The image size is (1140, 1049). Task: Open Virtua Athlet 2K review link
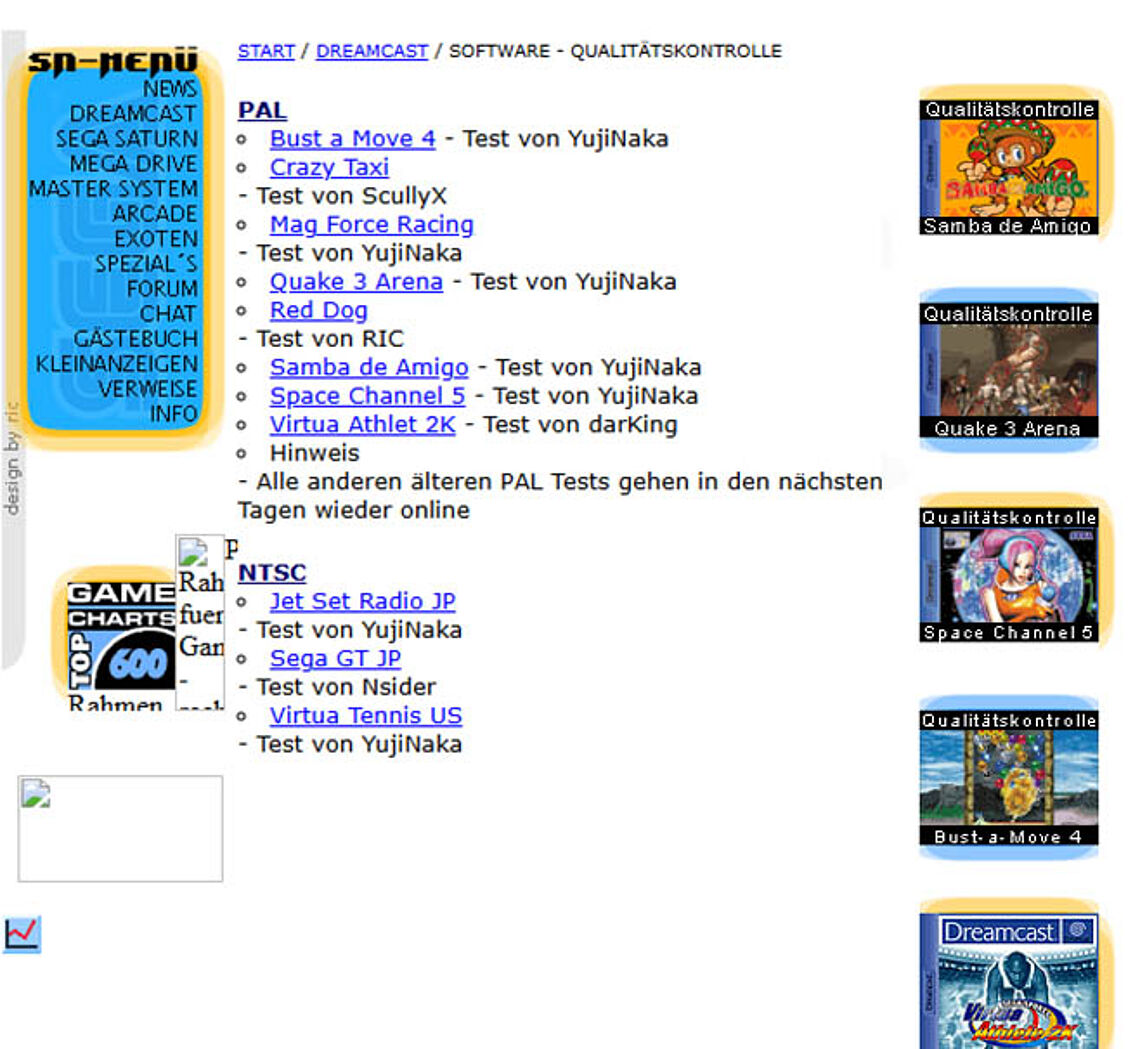(x=363, y=425)
